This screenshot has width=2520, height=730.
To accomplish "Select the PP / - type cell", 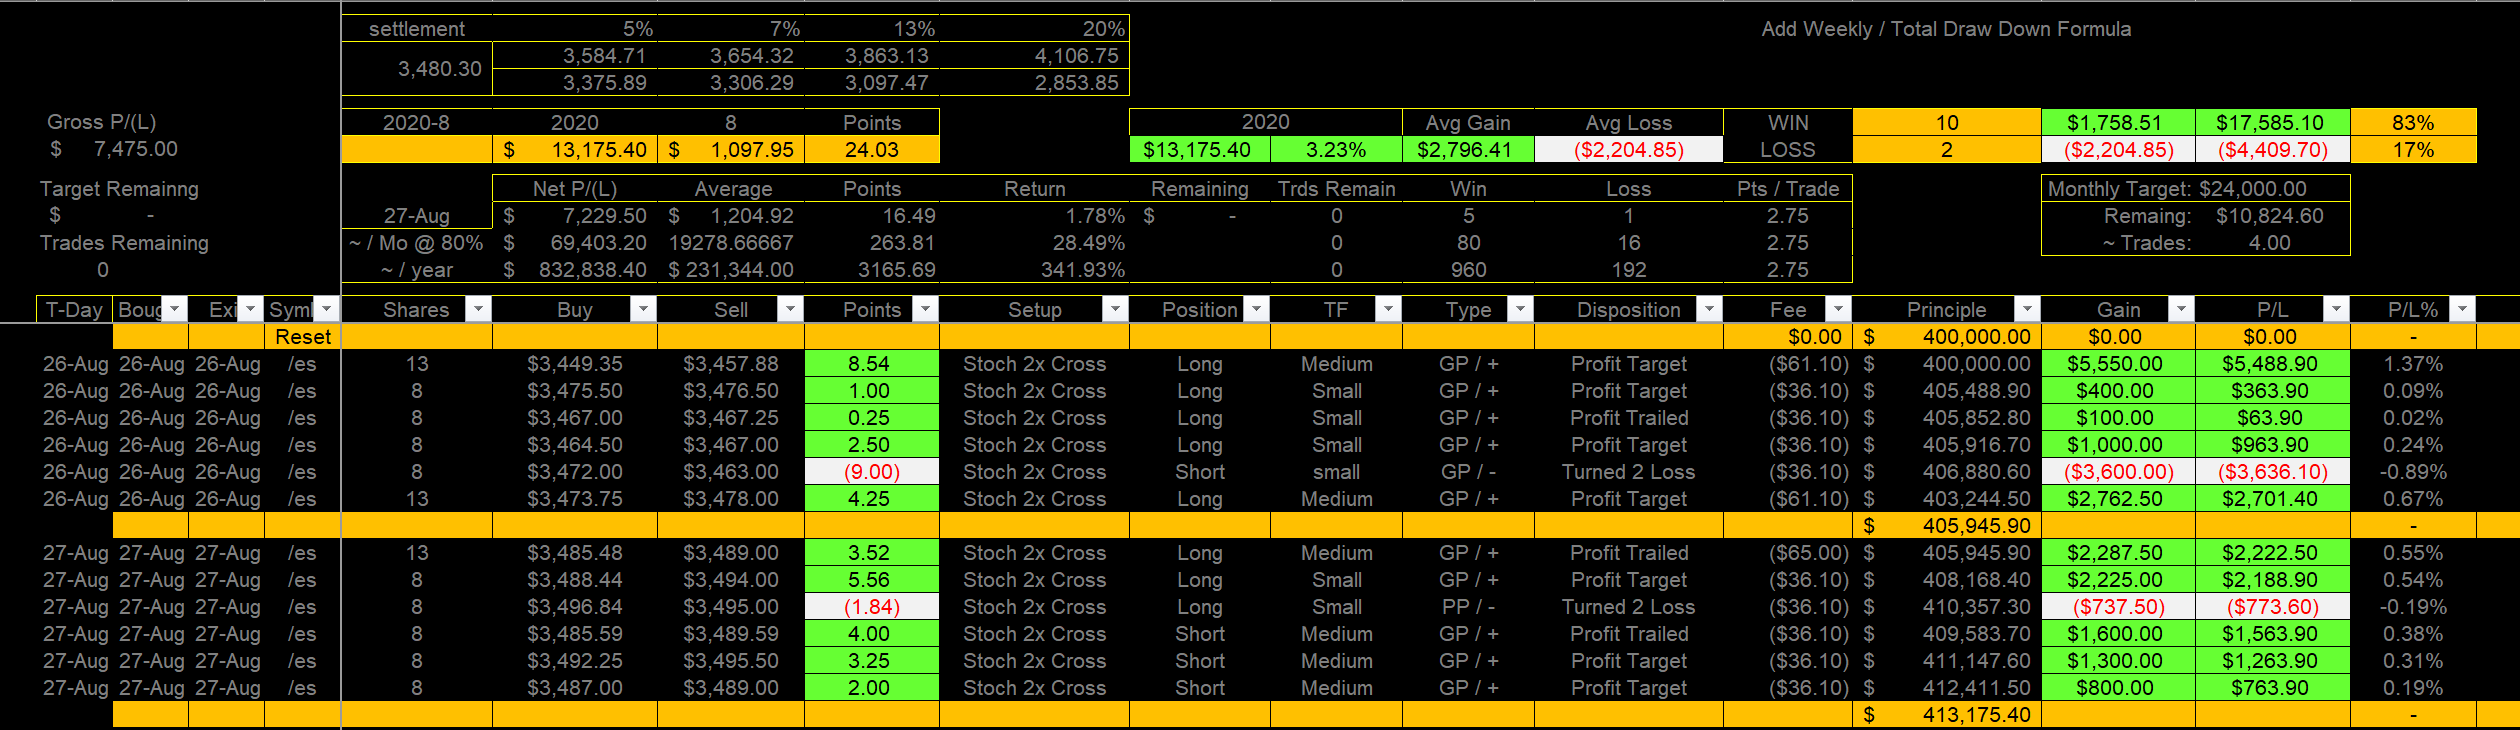I will coord(1468,607).
